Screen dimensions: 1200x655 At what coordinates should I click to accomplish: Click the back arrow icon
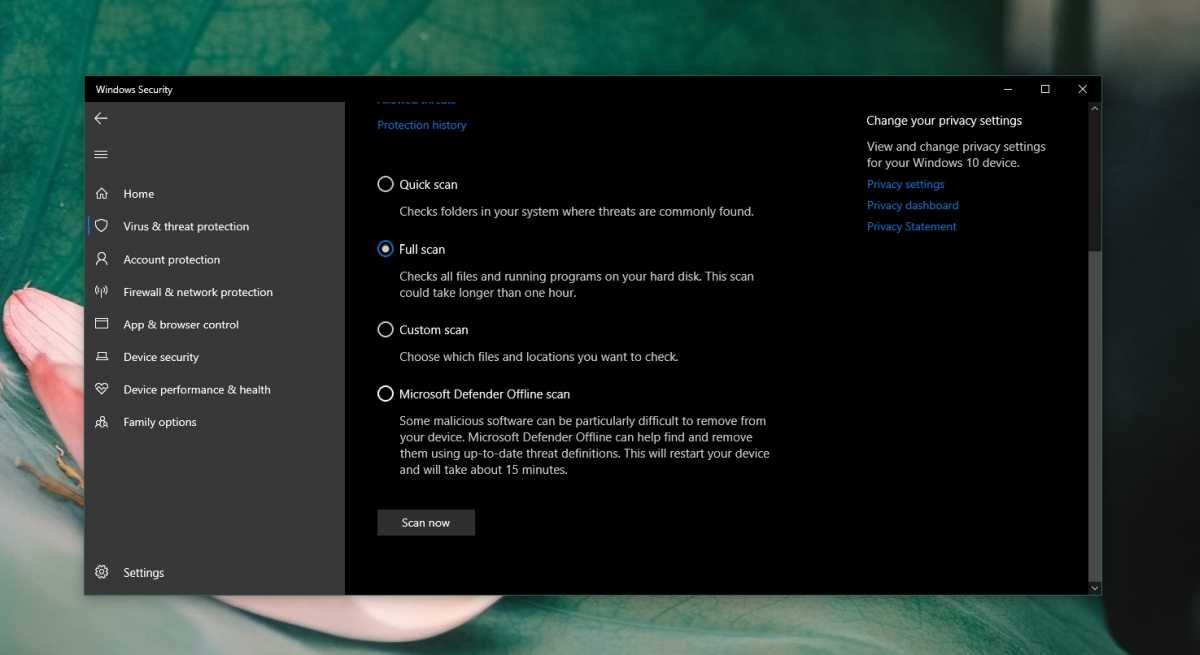[x=101, y=118]
